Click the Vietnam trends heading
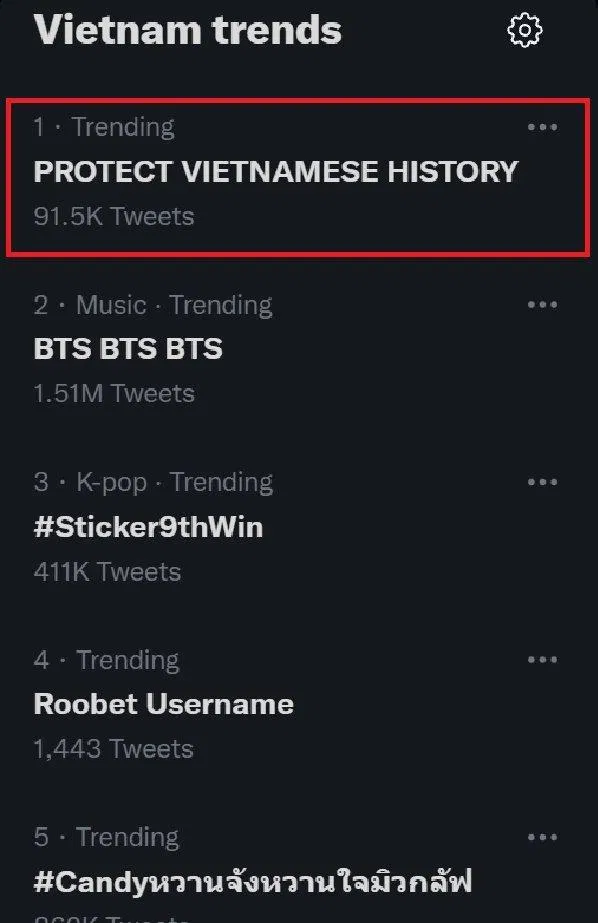The image size is (598, 923). coord(188,31)
